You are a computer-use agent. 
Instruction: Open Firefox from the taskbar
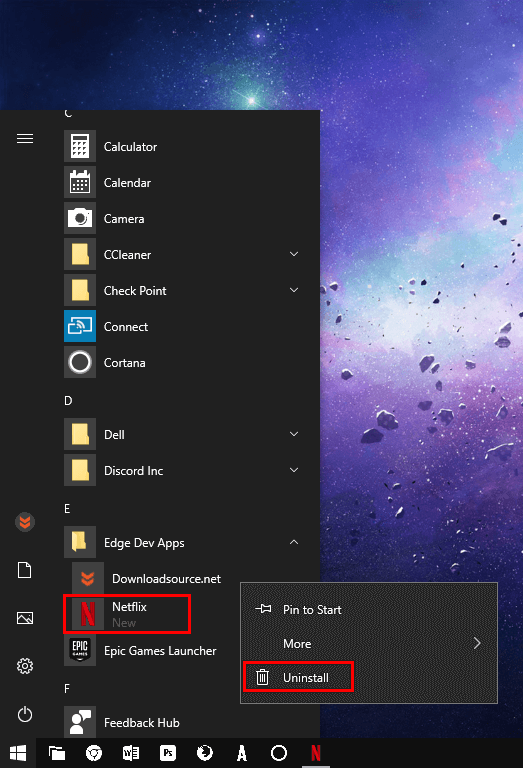click(205, 753)
